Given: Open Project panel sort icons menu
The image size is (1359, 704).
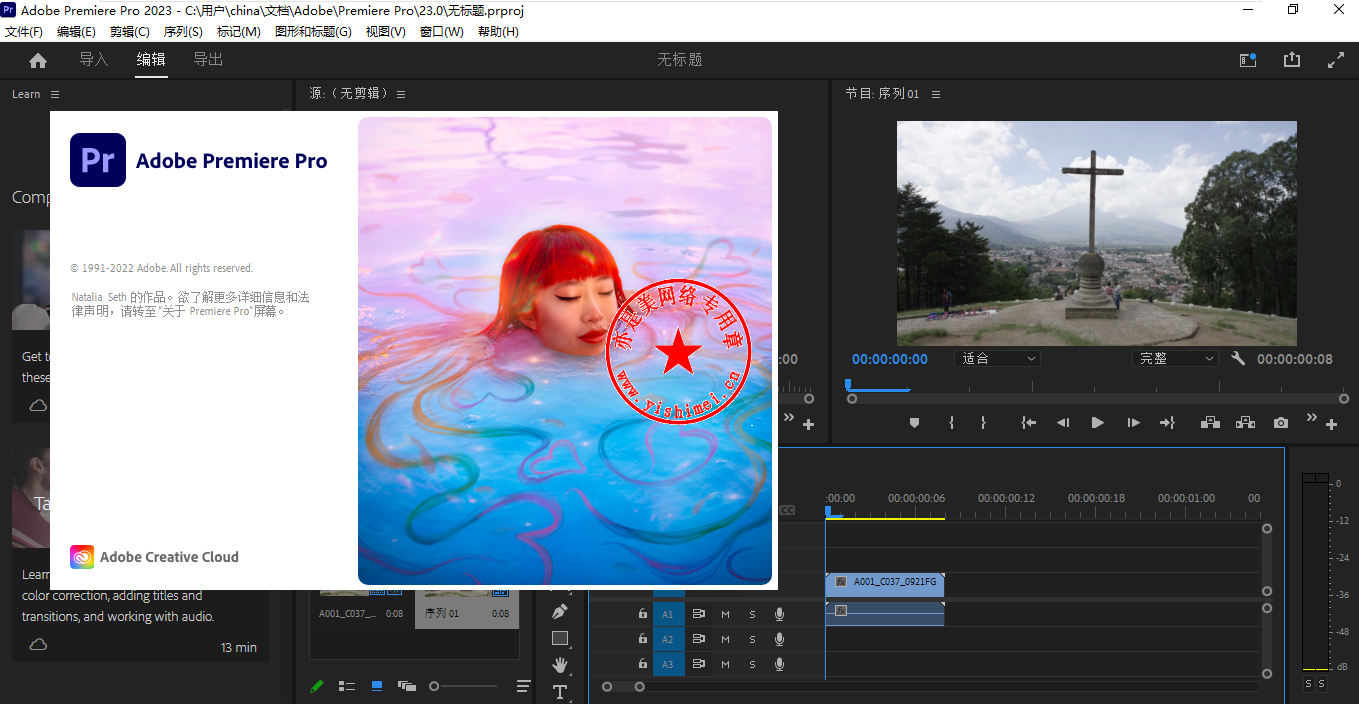Looking at the screenshot, I should (523, 686).
